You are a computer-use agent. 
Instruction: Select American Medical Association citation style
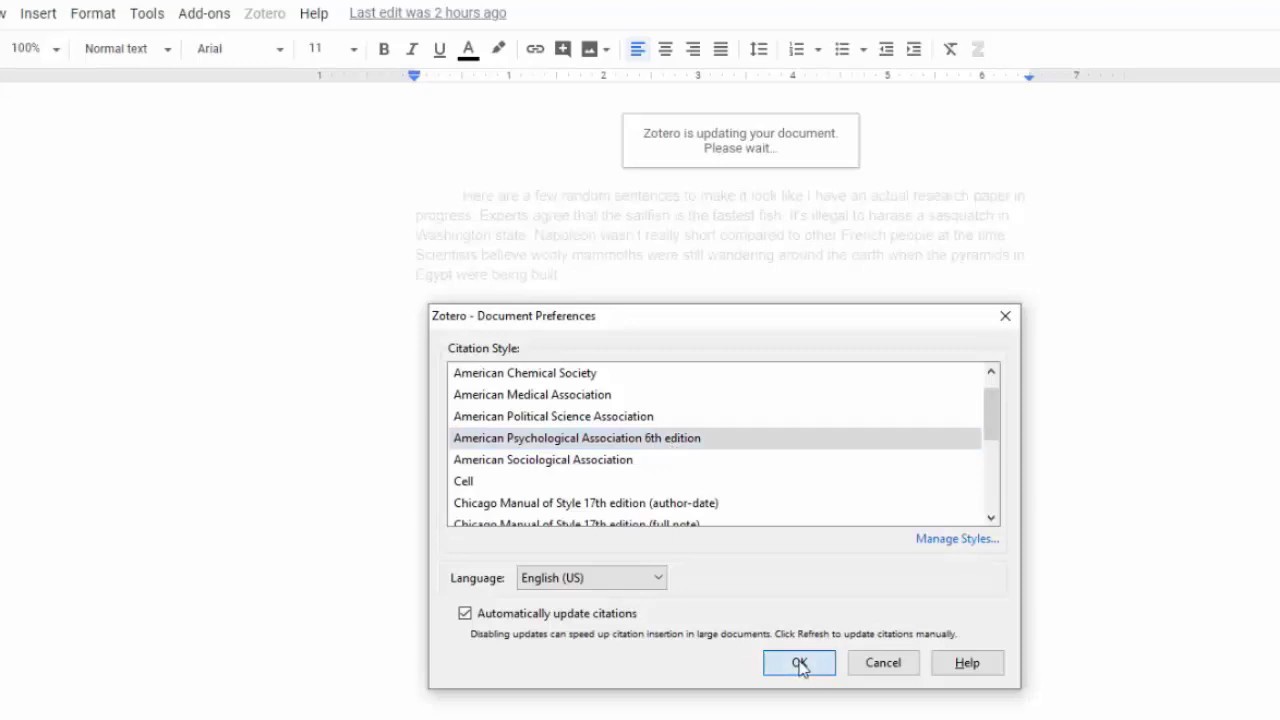(x=715, y=395)
